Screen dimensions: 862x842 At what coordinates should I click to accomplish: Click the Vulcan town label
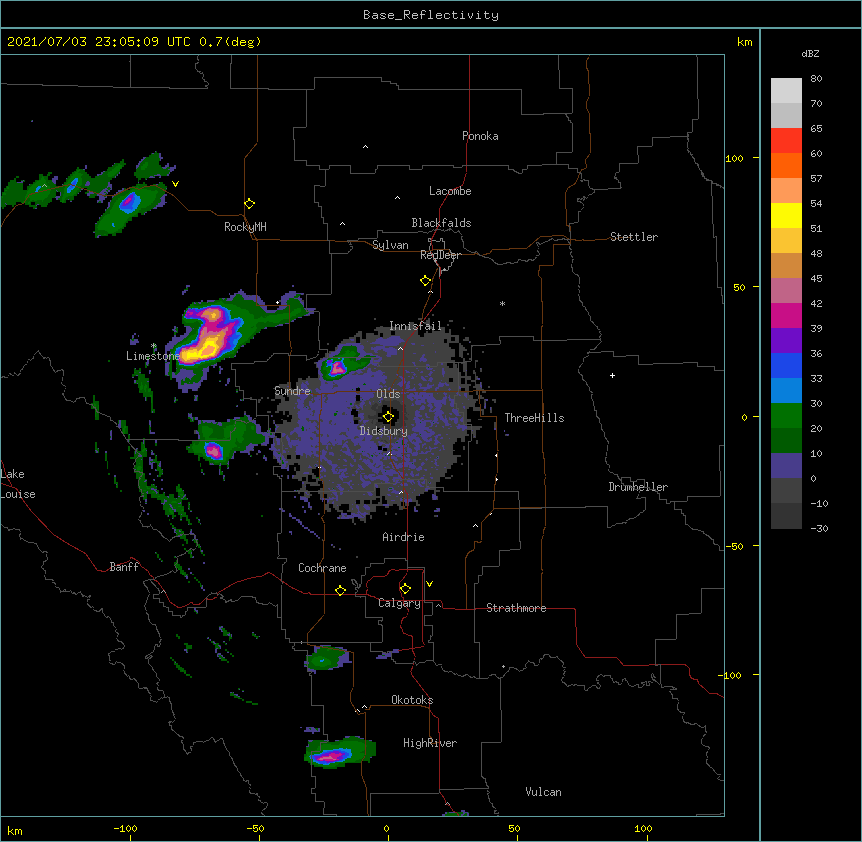click(x=543, y=792)
